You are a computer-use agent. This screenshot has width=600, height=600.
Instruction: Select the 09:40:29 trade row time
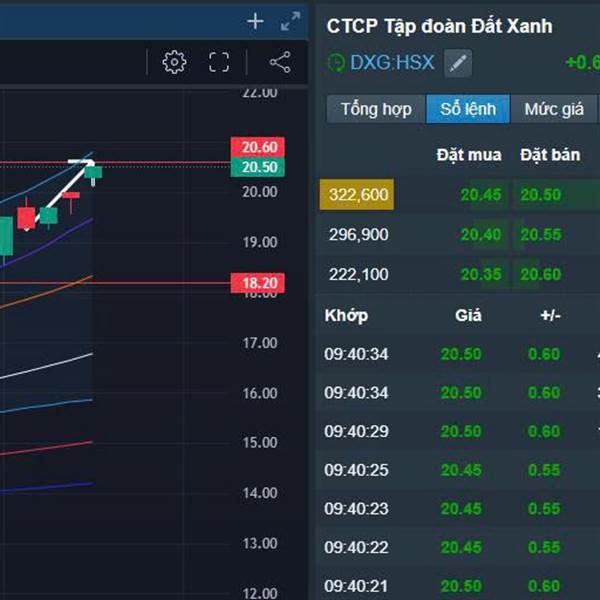click(x=356, y=432)
